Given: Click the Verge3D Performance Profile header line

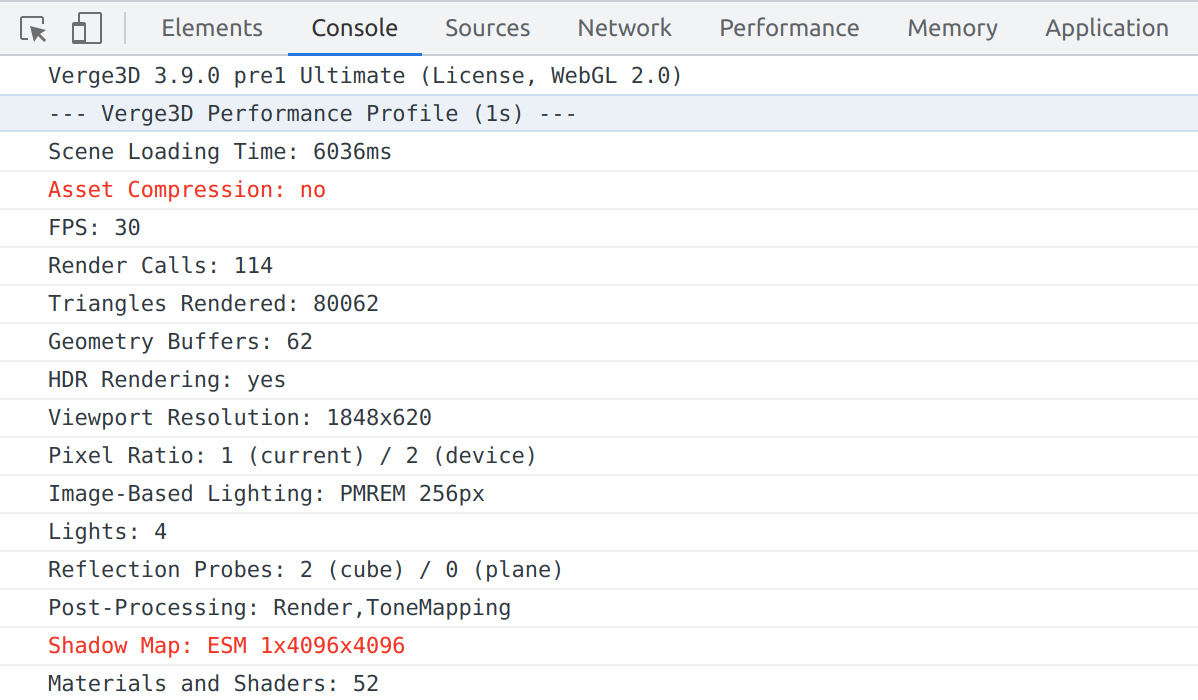Looking at the screenshot, I should (599, 114).
